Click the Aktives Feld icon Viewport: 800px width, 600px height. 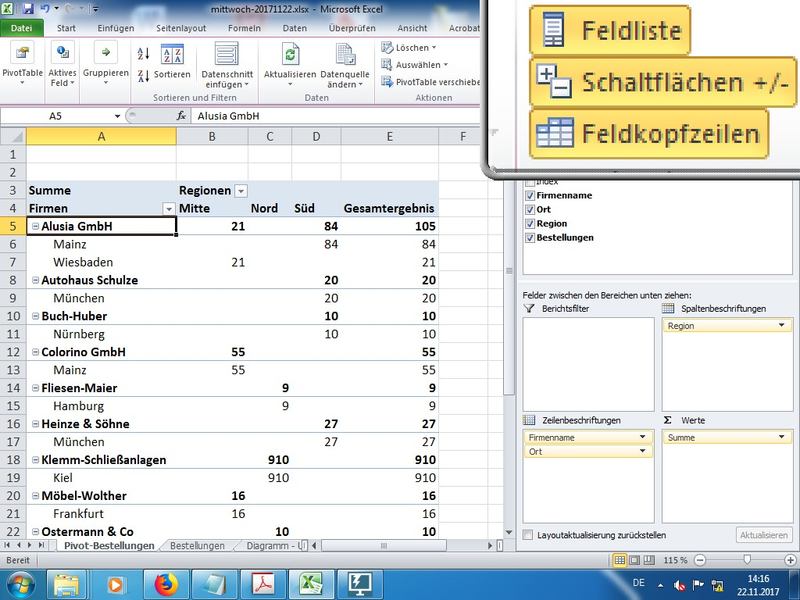point(62,54)
